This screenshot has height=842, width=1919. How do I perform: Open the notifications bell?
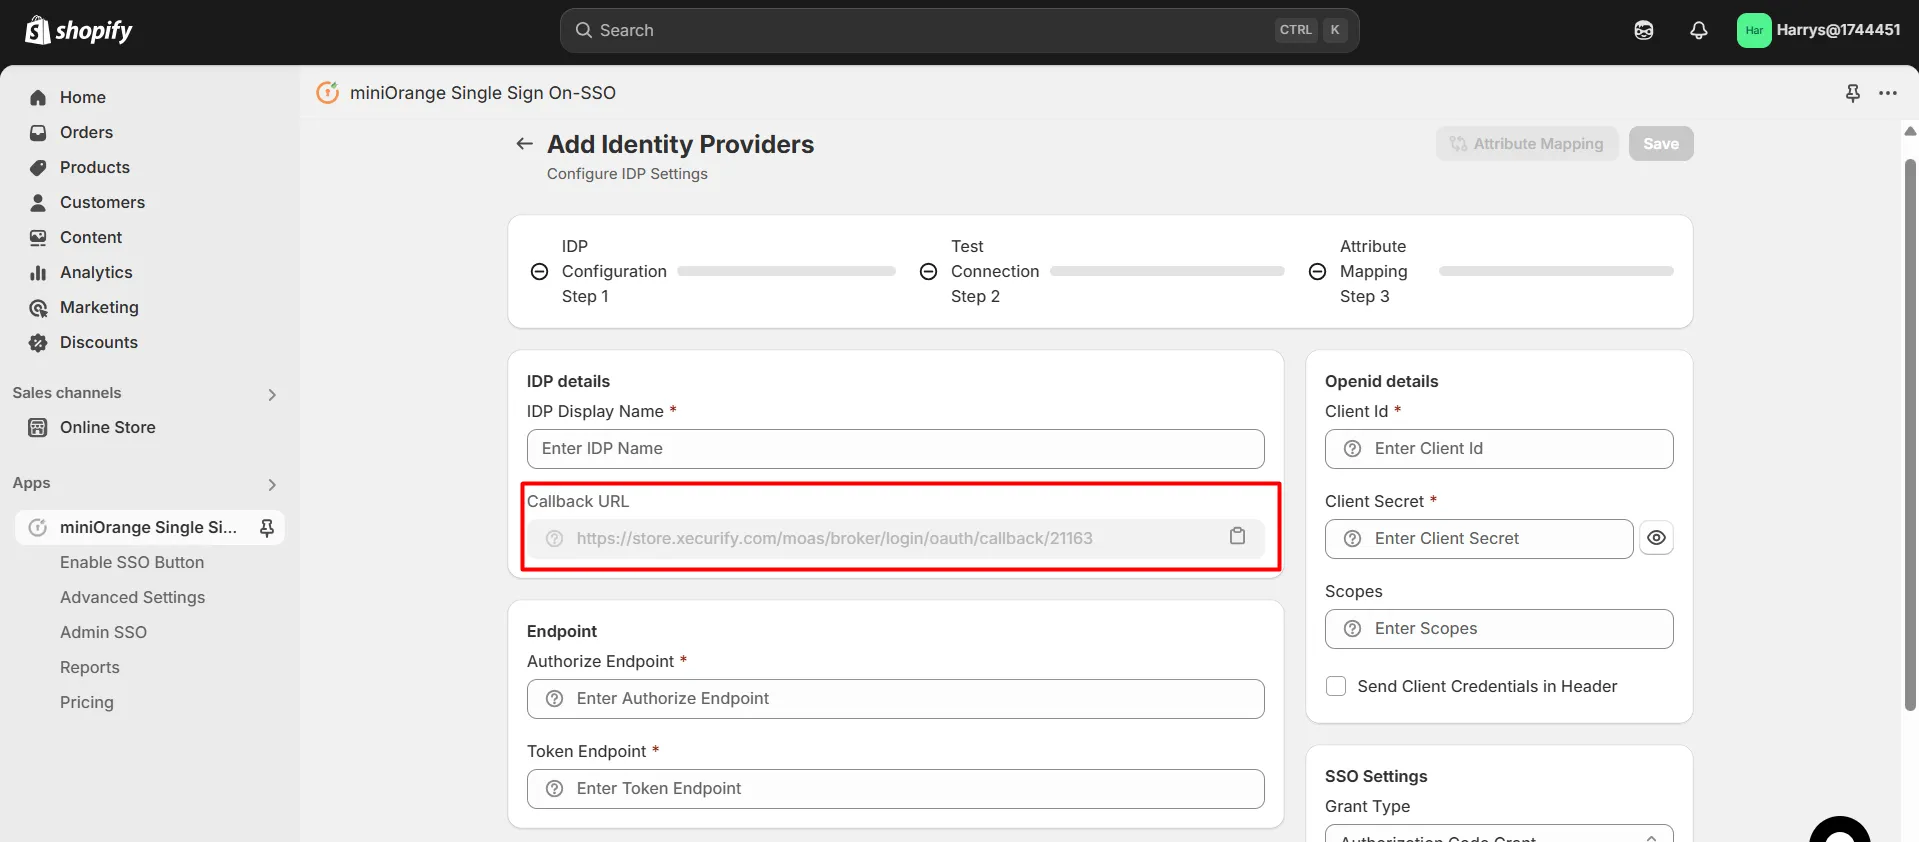1699,30
